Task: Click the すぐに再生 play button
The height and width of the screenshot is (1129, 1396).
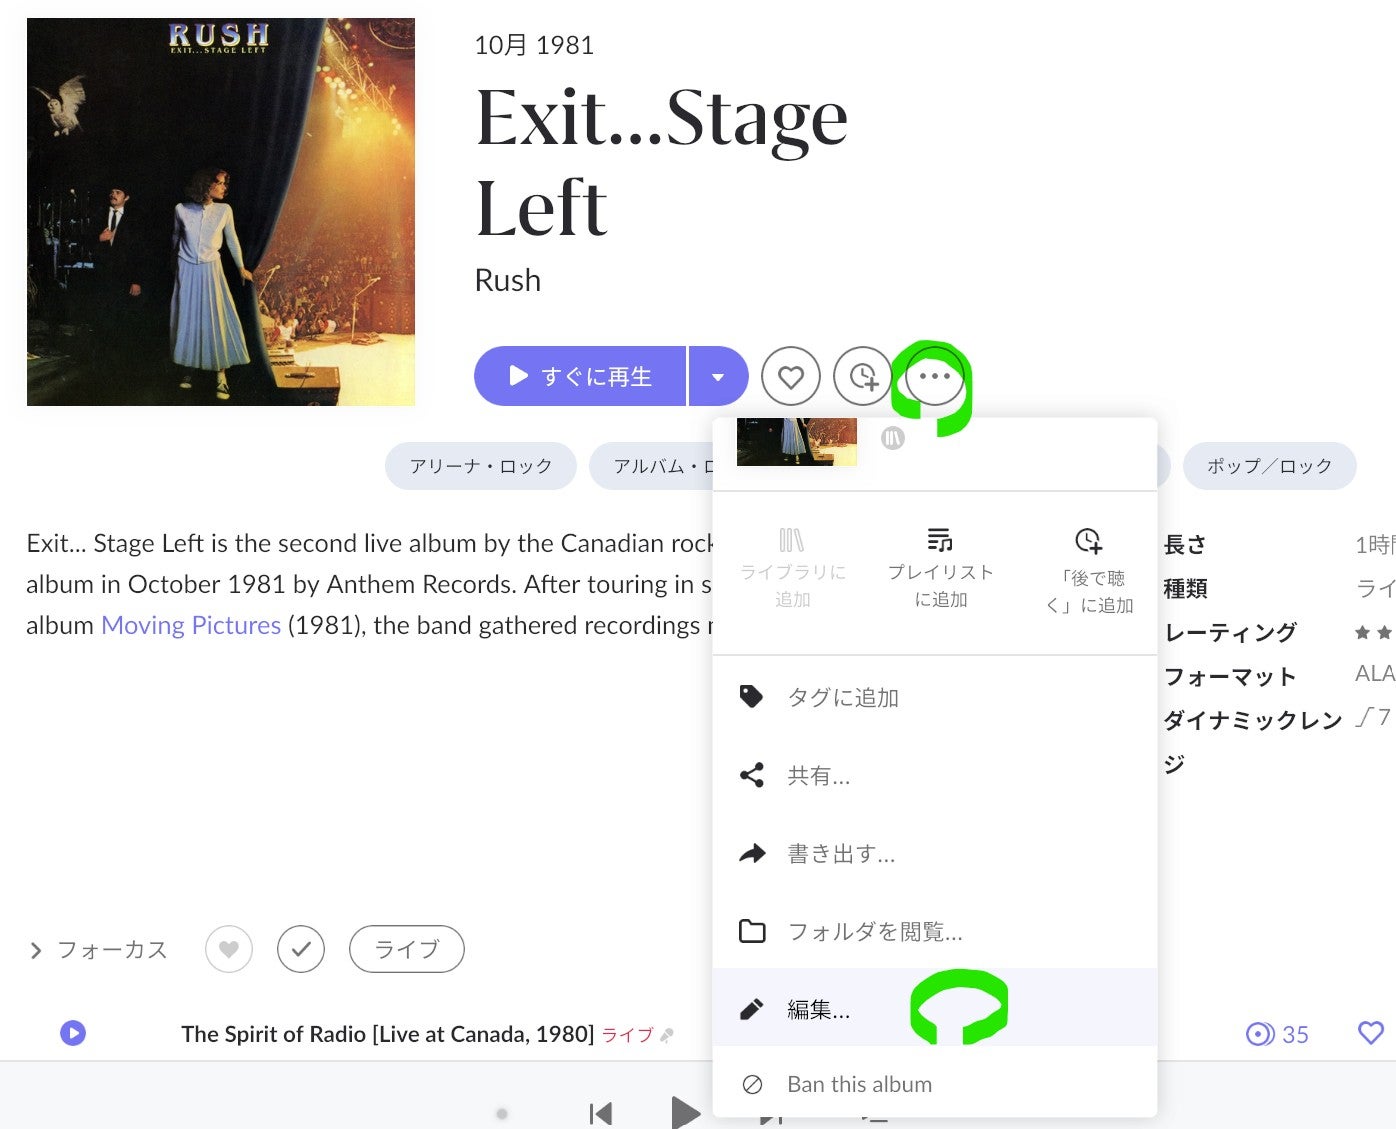Action: coord(580,377)
